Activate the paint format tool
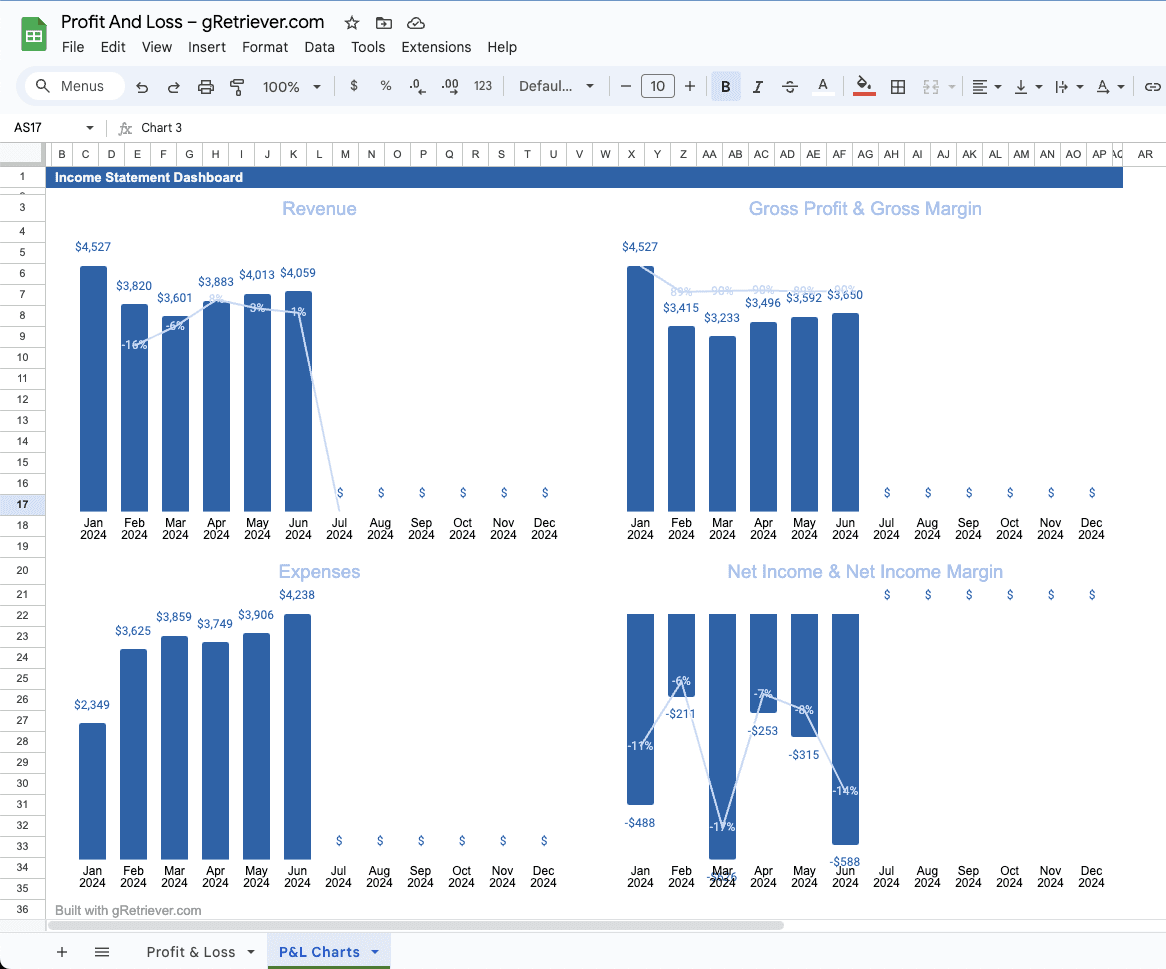Viewport: 1166px width, 969px height. 237,87
